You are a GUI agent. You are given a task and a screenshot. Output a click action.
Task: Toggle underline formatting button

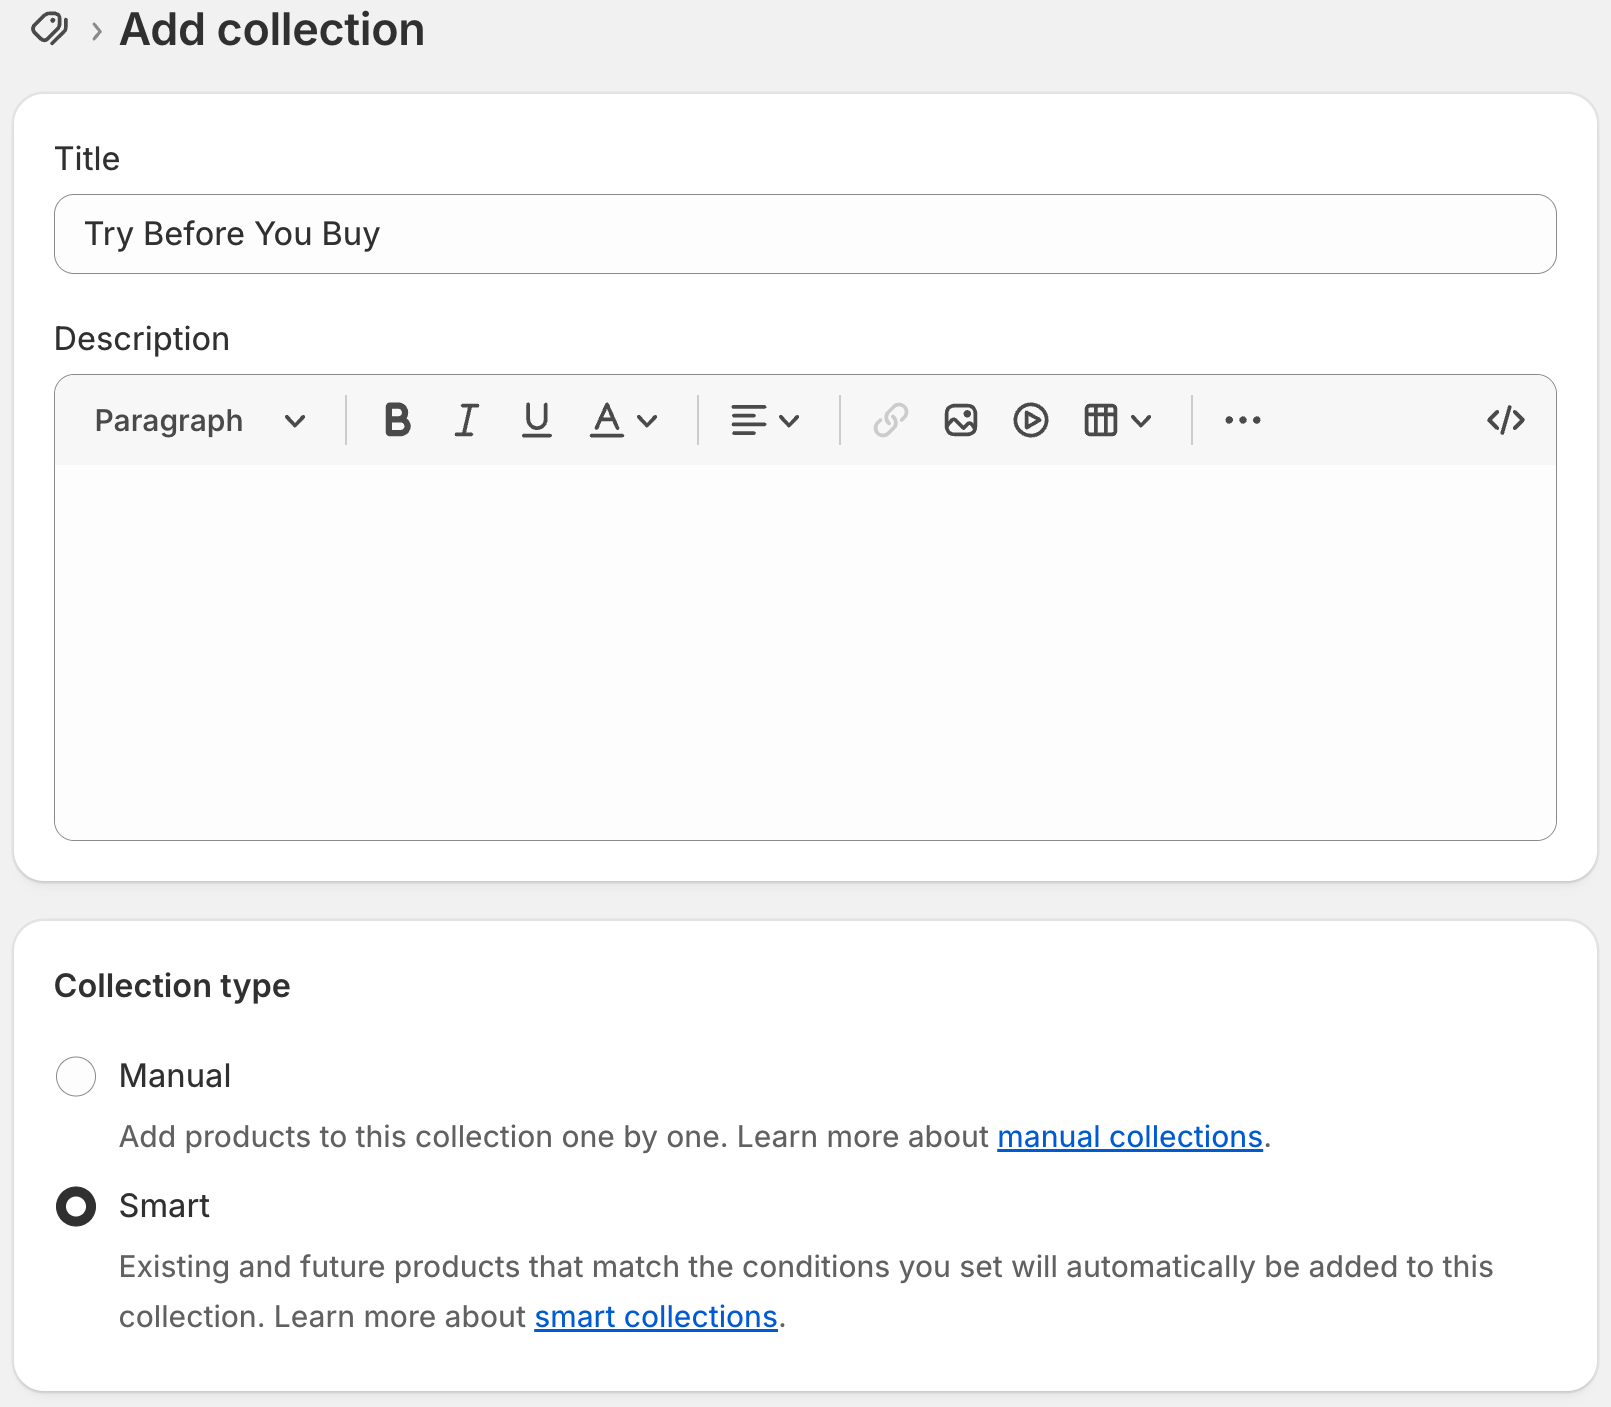pos(537,420)
